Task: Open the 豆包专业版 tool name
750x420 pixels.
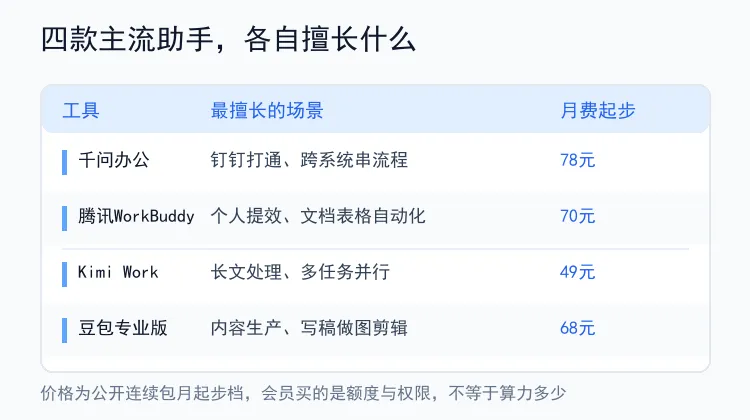Action: 123,328
